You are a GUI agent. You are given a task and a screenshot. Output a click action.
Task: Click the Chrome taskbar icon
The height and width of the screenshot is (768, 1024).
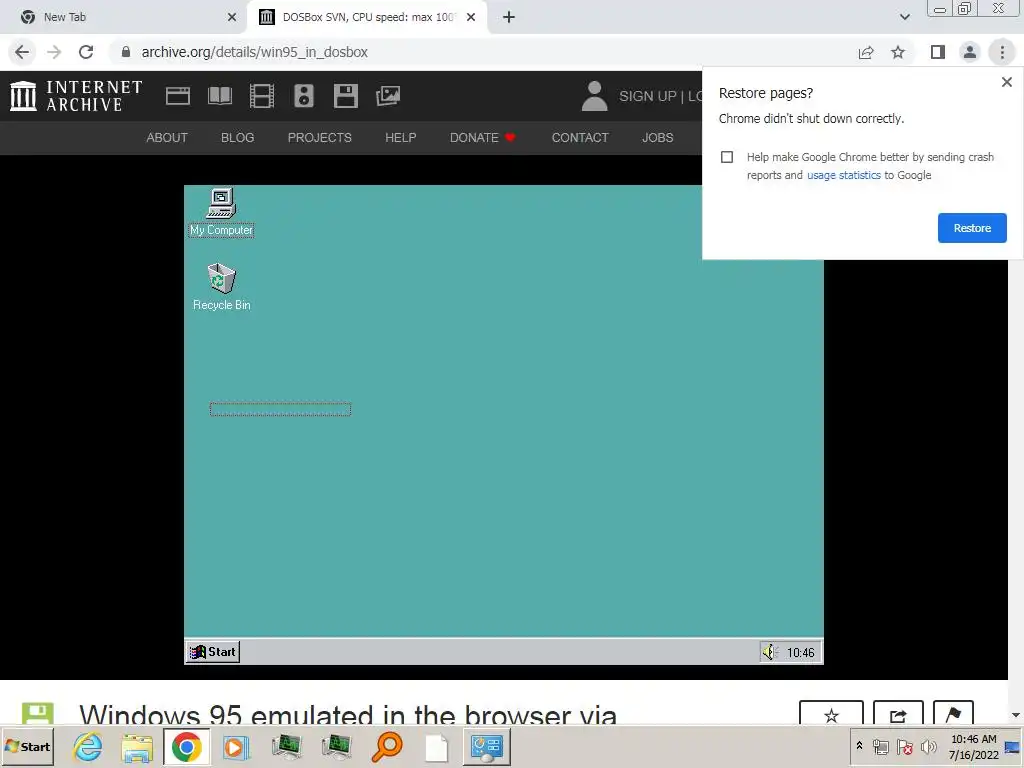coord(187,747)
